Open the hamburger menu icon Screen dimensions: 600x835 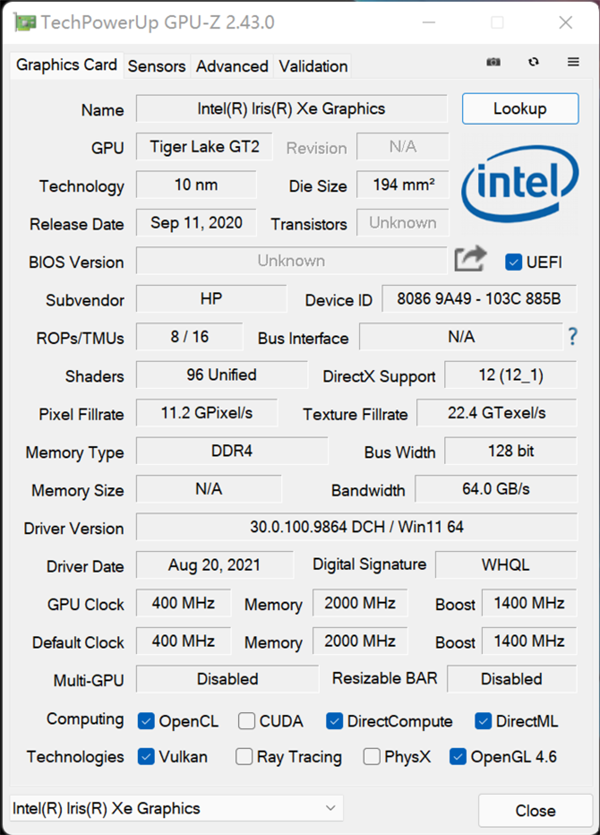click(573, 62)
